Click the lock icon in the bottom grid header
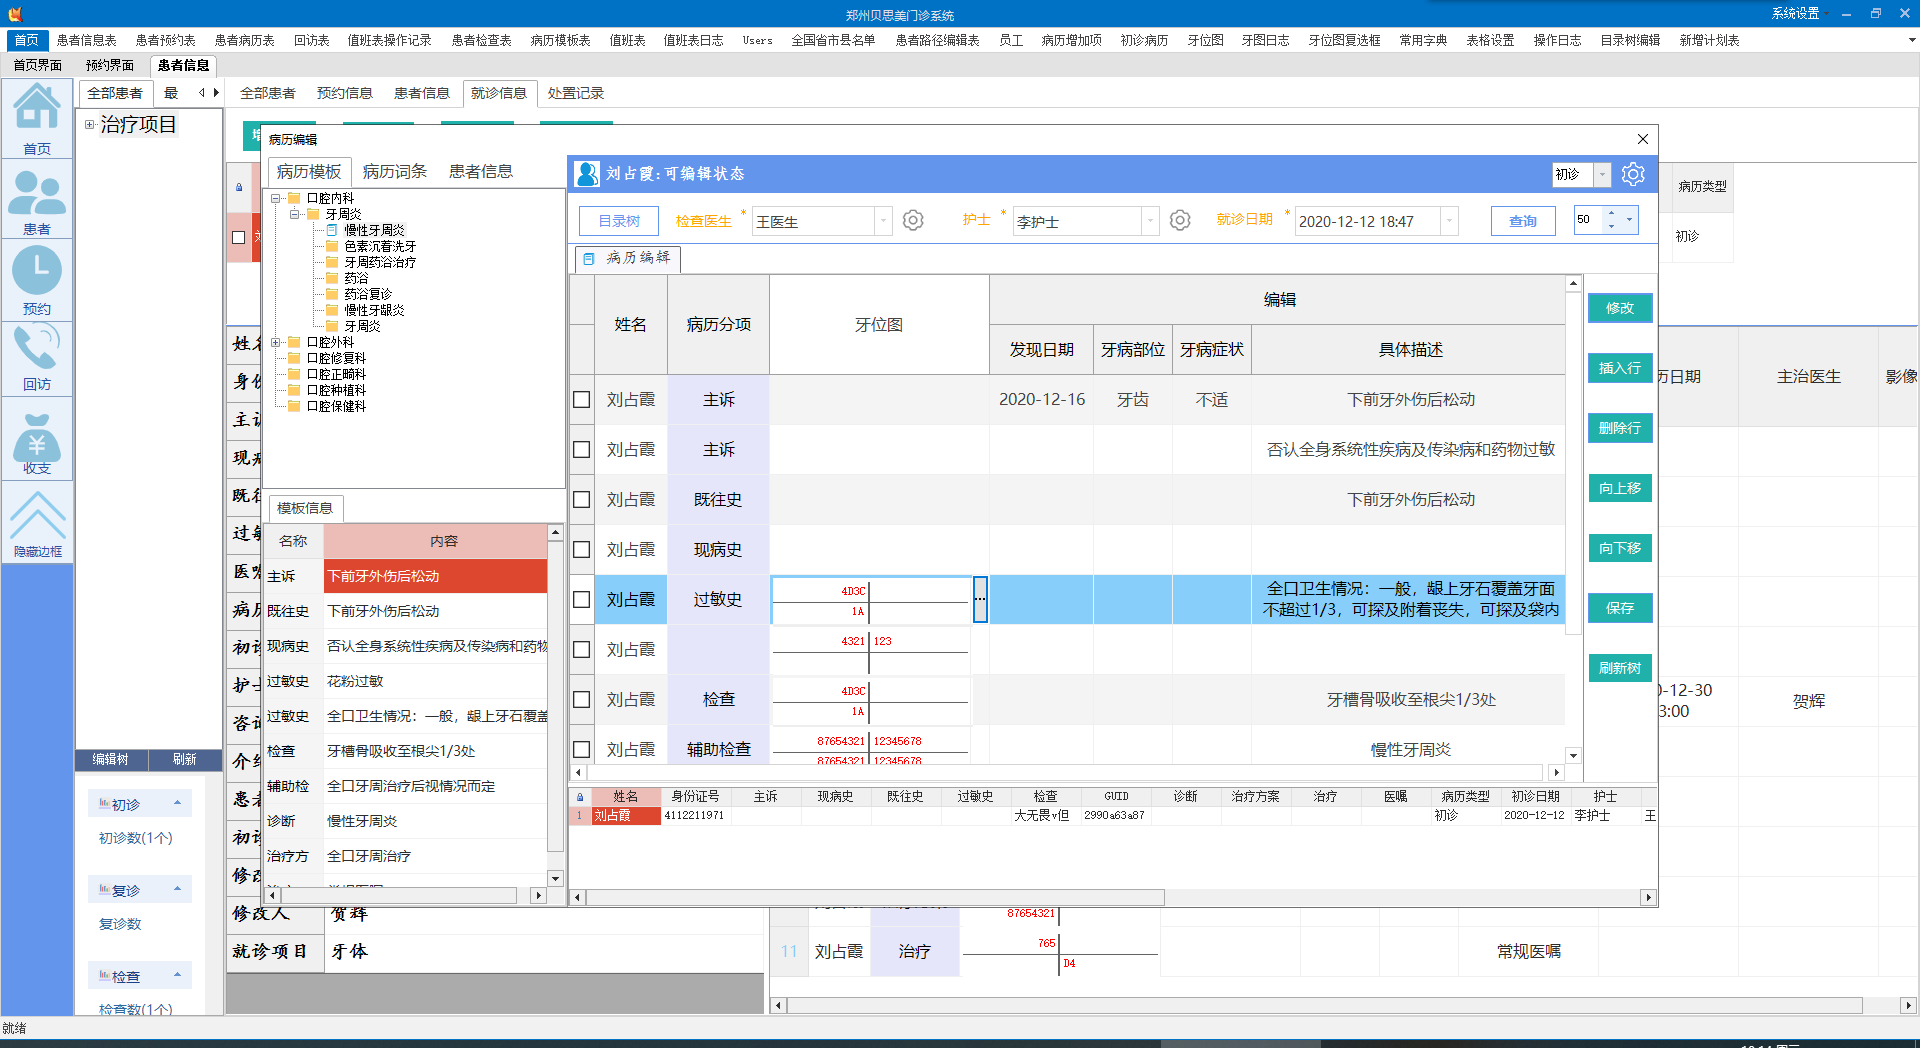The image size is (1920, 1048). coord(580,797)
